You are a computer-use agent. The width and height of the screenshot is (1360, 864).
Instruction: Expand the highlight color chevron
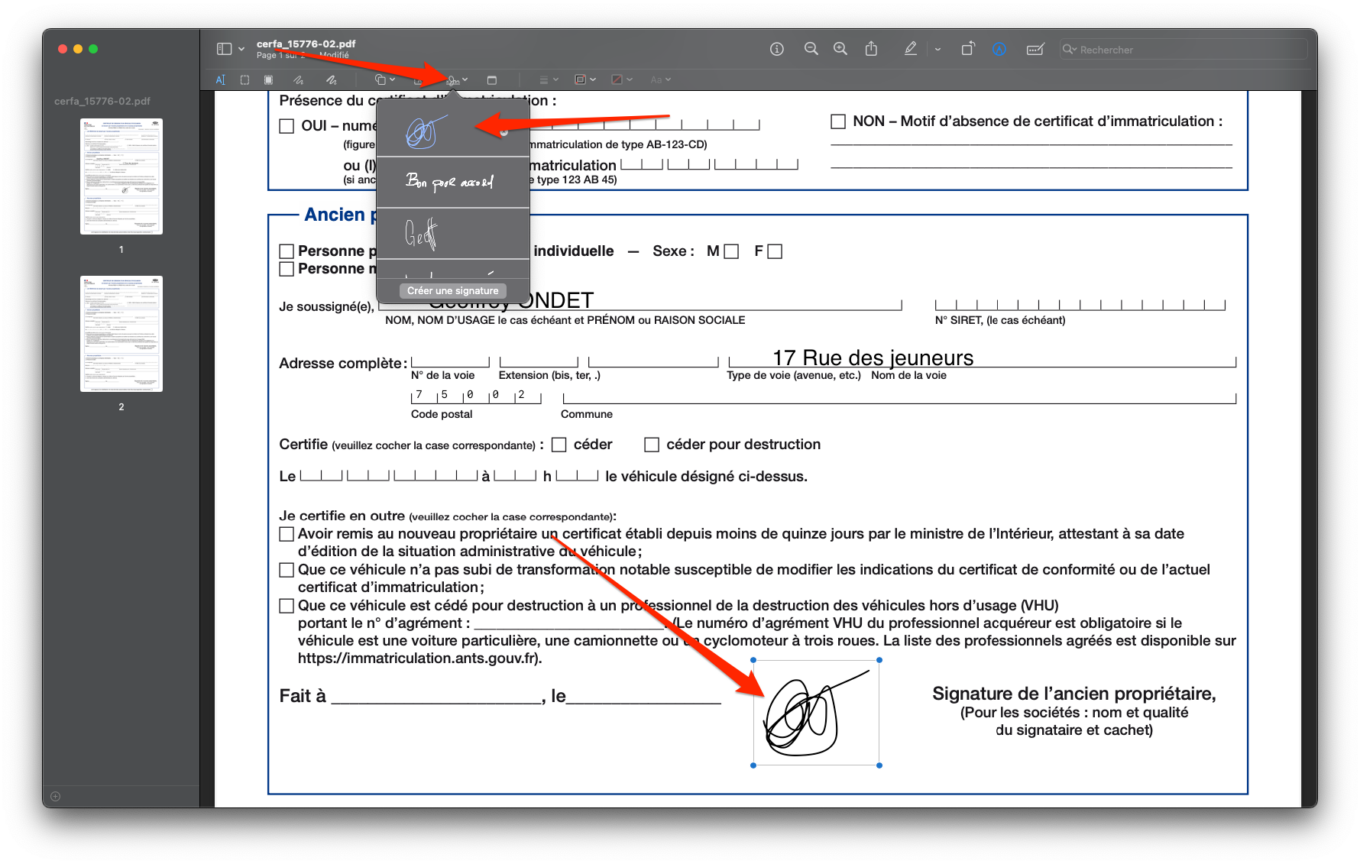tap(937, 49)
